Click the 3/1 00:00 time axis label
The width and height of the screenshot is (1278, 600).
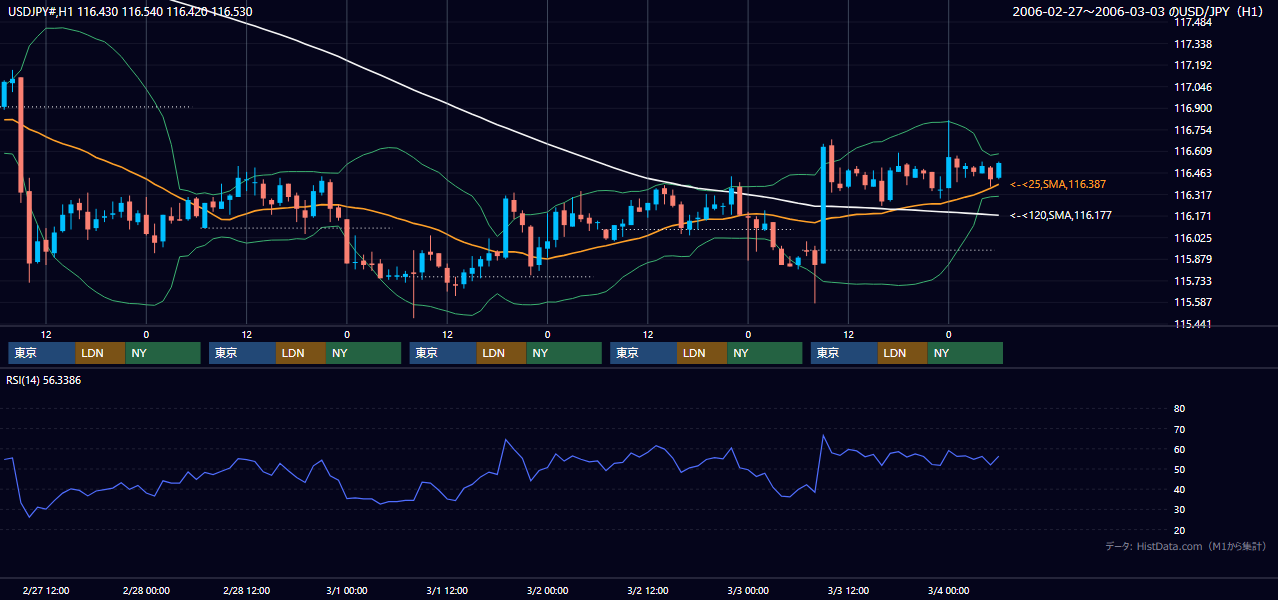coord(347,590)
